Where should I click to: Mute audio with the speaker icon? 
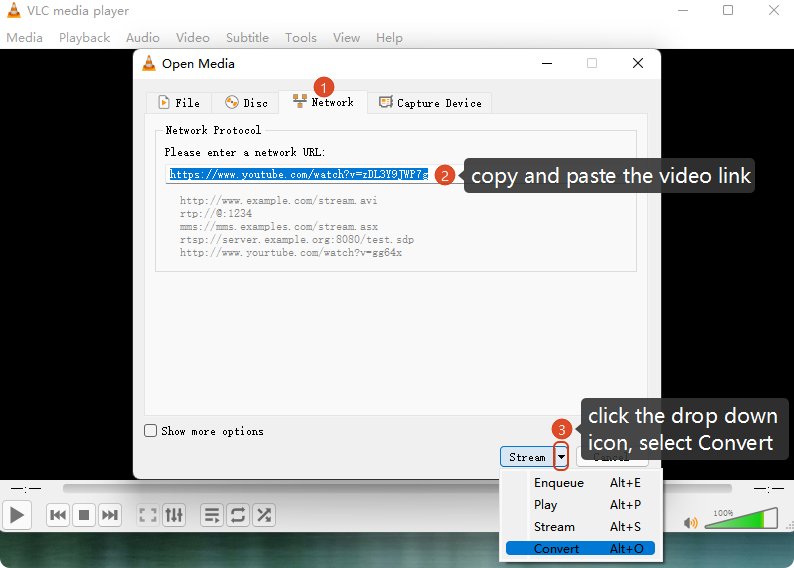click(x=690, y=522)
